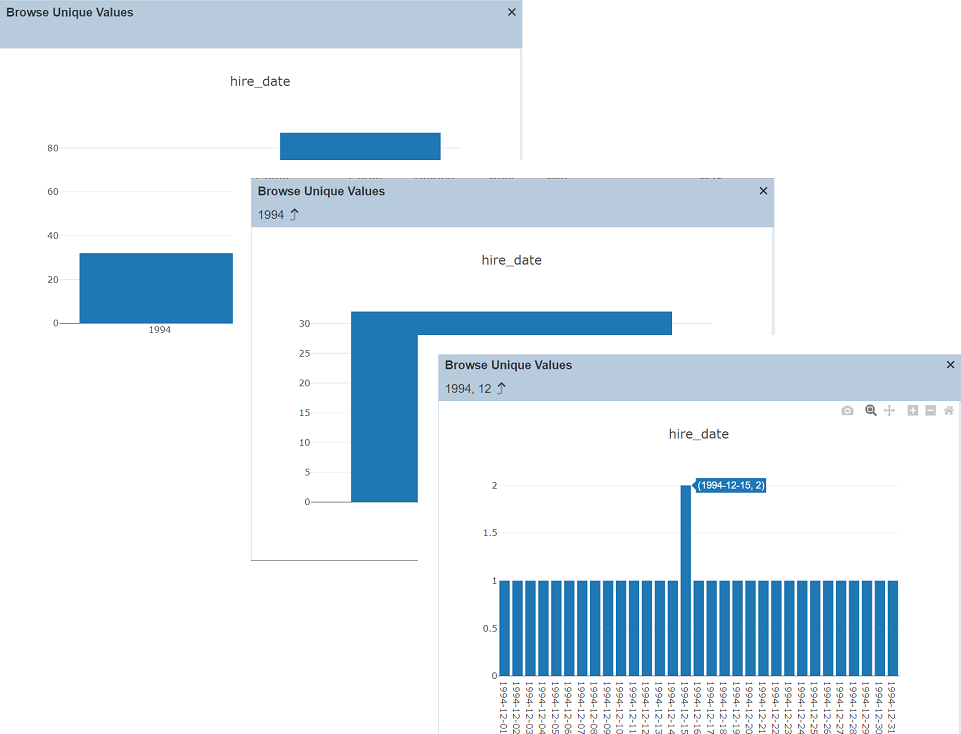Click the tallest bar for 1994-12-15
Image resolution: width=961 pixels, height=734 pixels.
click(x=686, y=580)
